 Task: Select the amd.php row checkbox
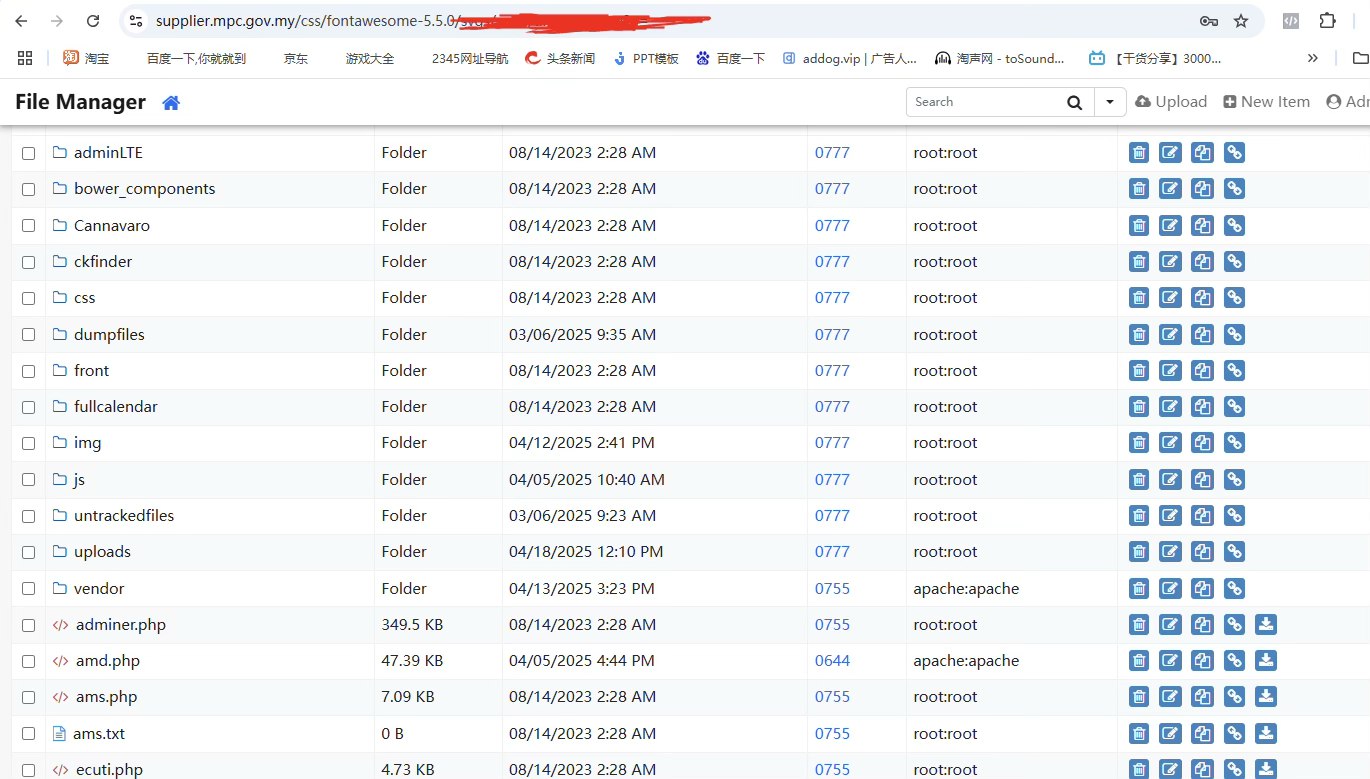(29, 661)
